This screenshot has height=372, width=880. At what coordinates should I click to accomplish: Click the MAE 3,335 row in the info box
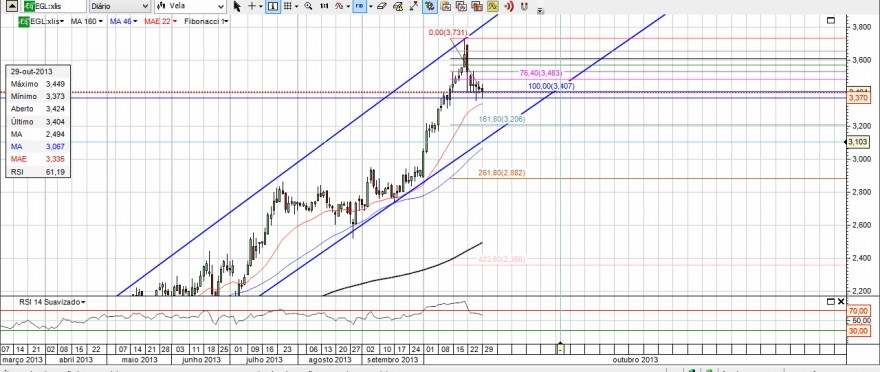click(38, 159)
